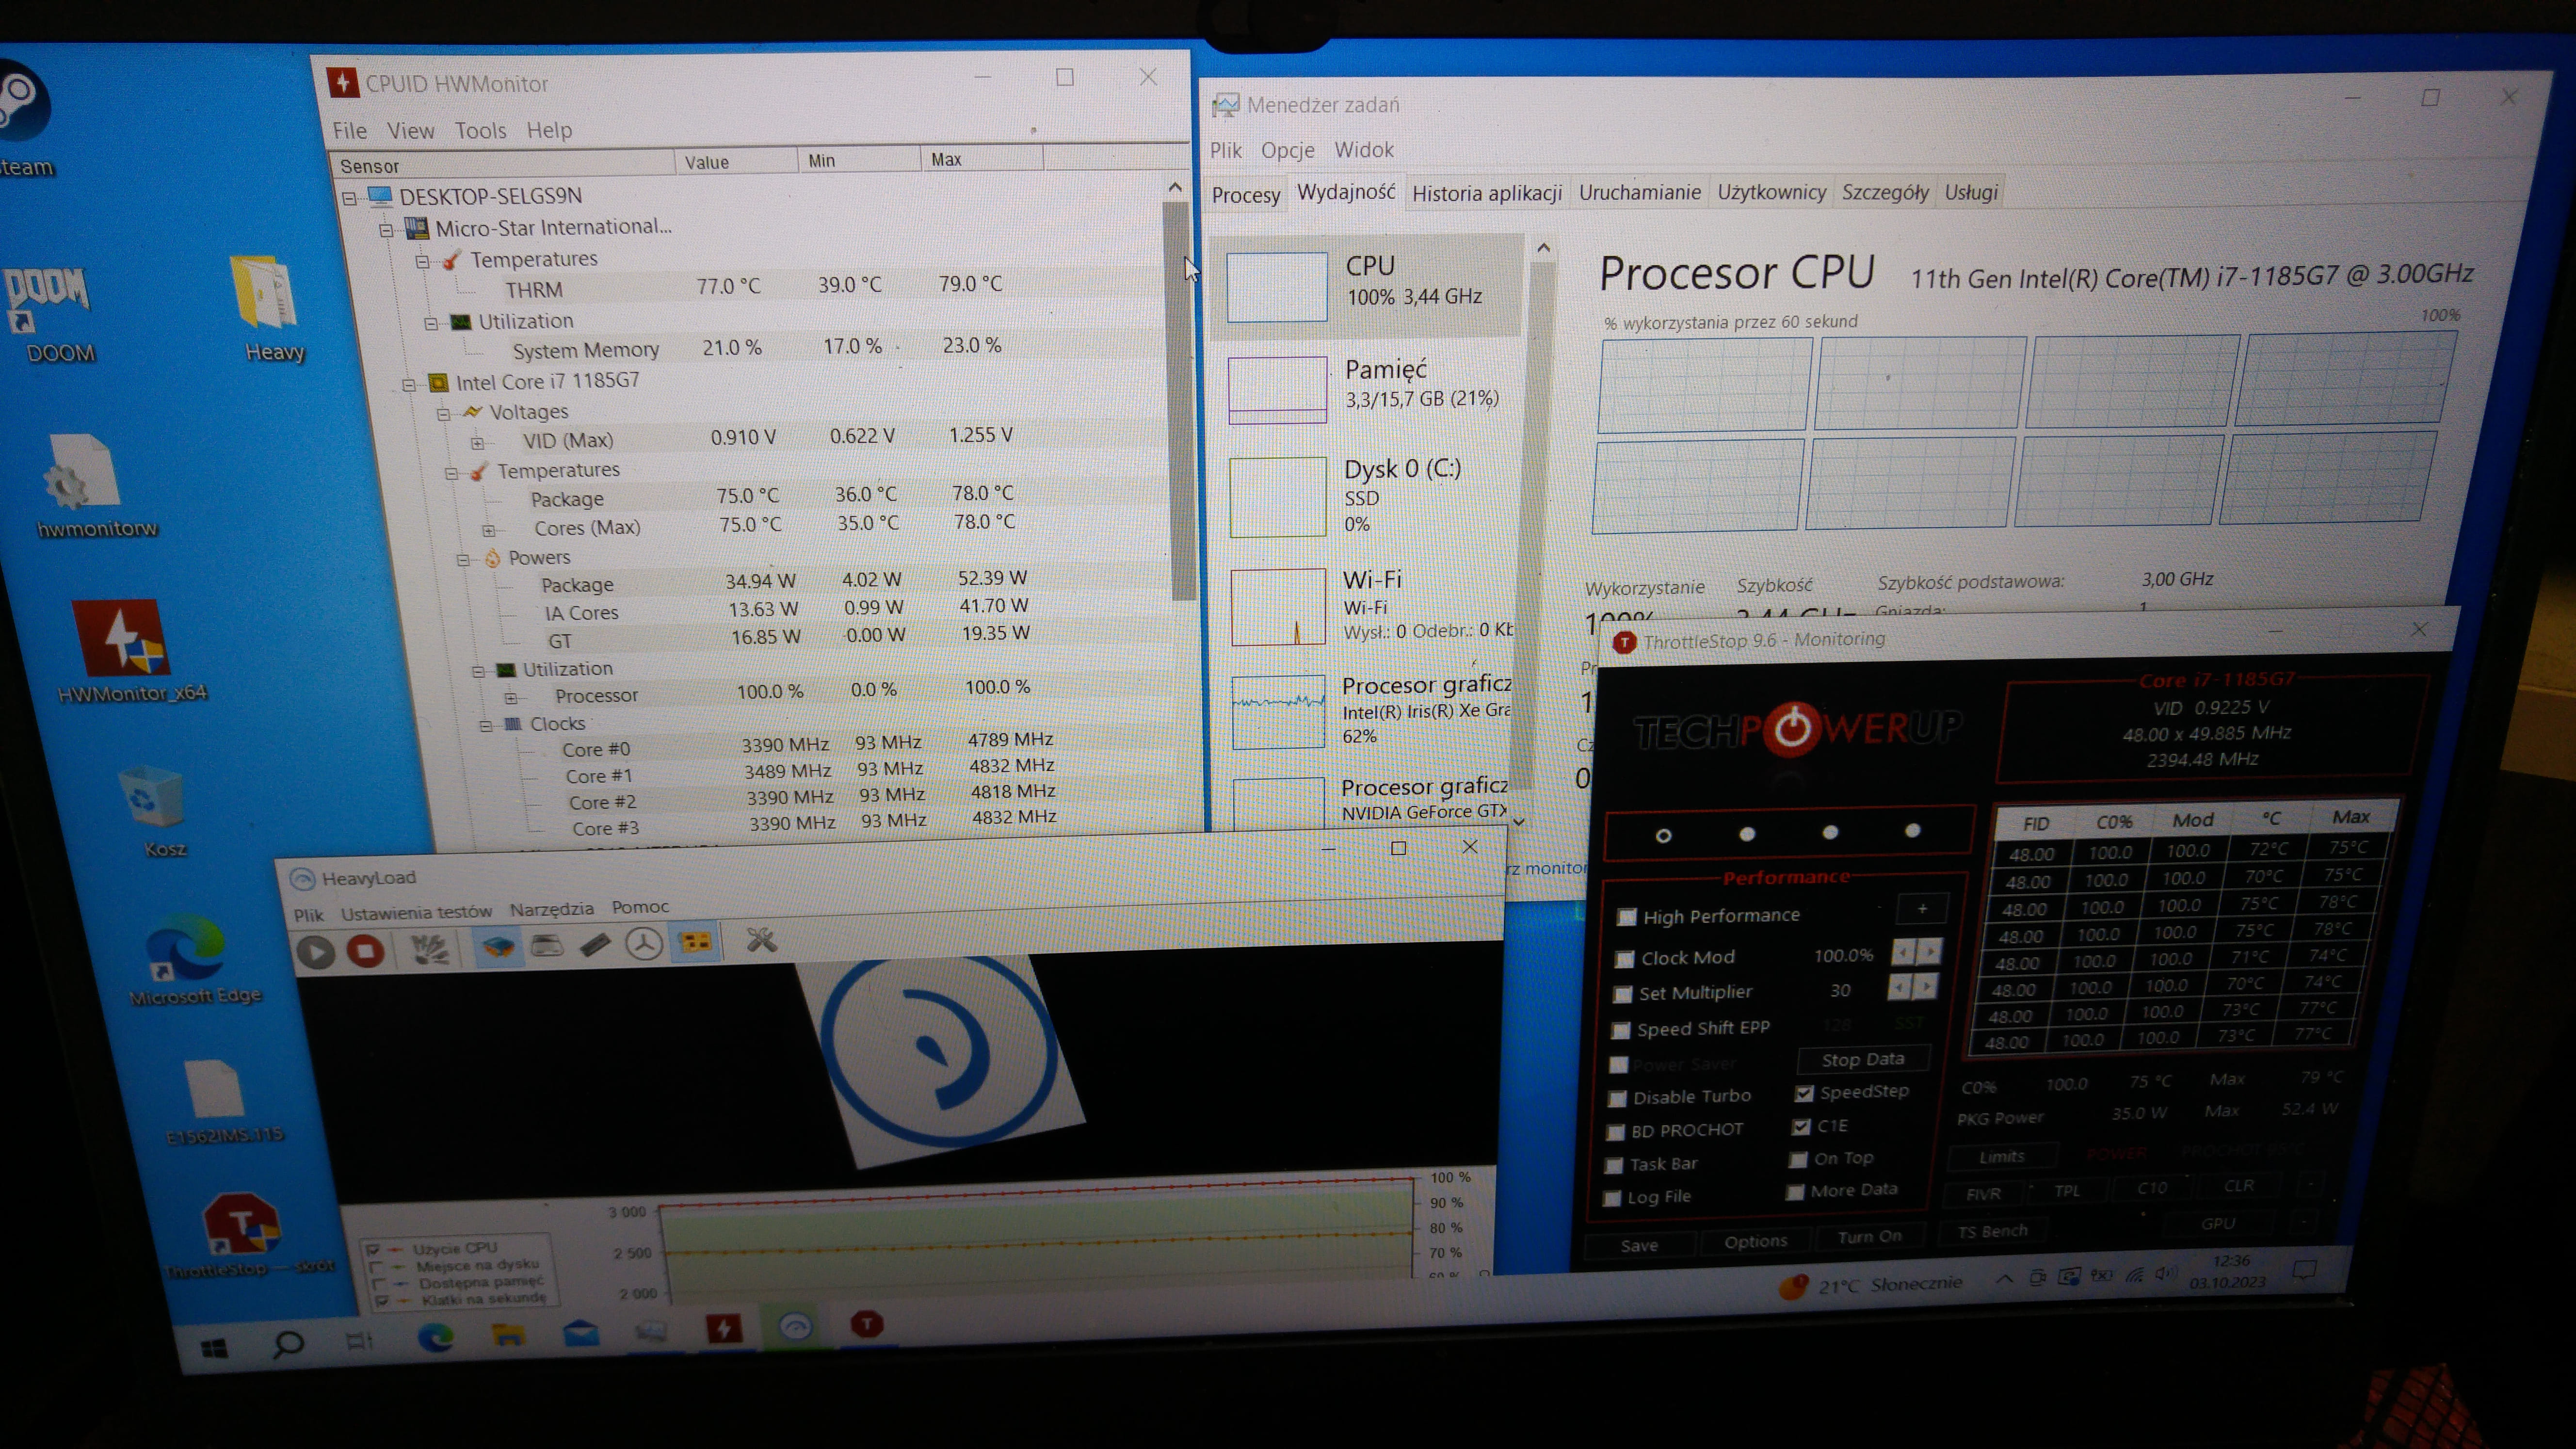Image resolution: width=2576 pixels, height=1449 pixels.
Task: Toggle HeavyLoad memory allocation icon
Action: tap(595, 944)
